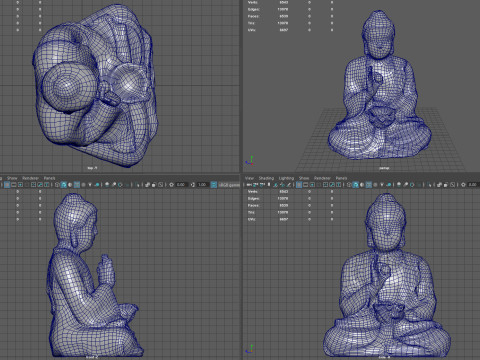Toggle Resolution Gate in front view toolbar
This screenshot has width=480, height=360.
coord(312,184)
